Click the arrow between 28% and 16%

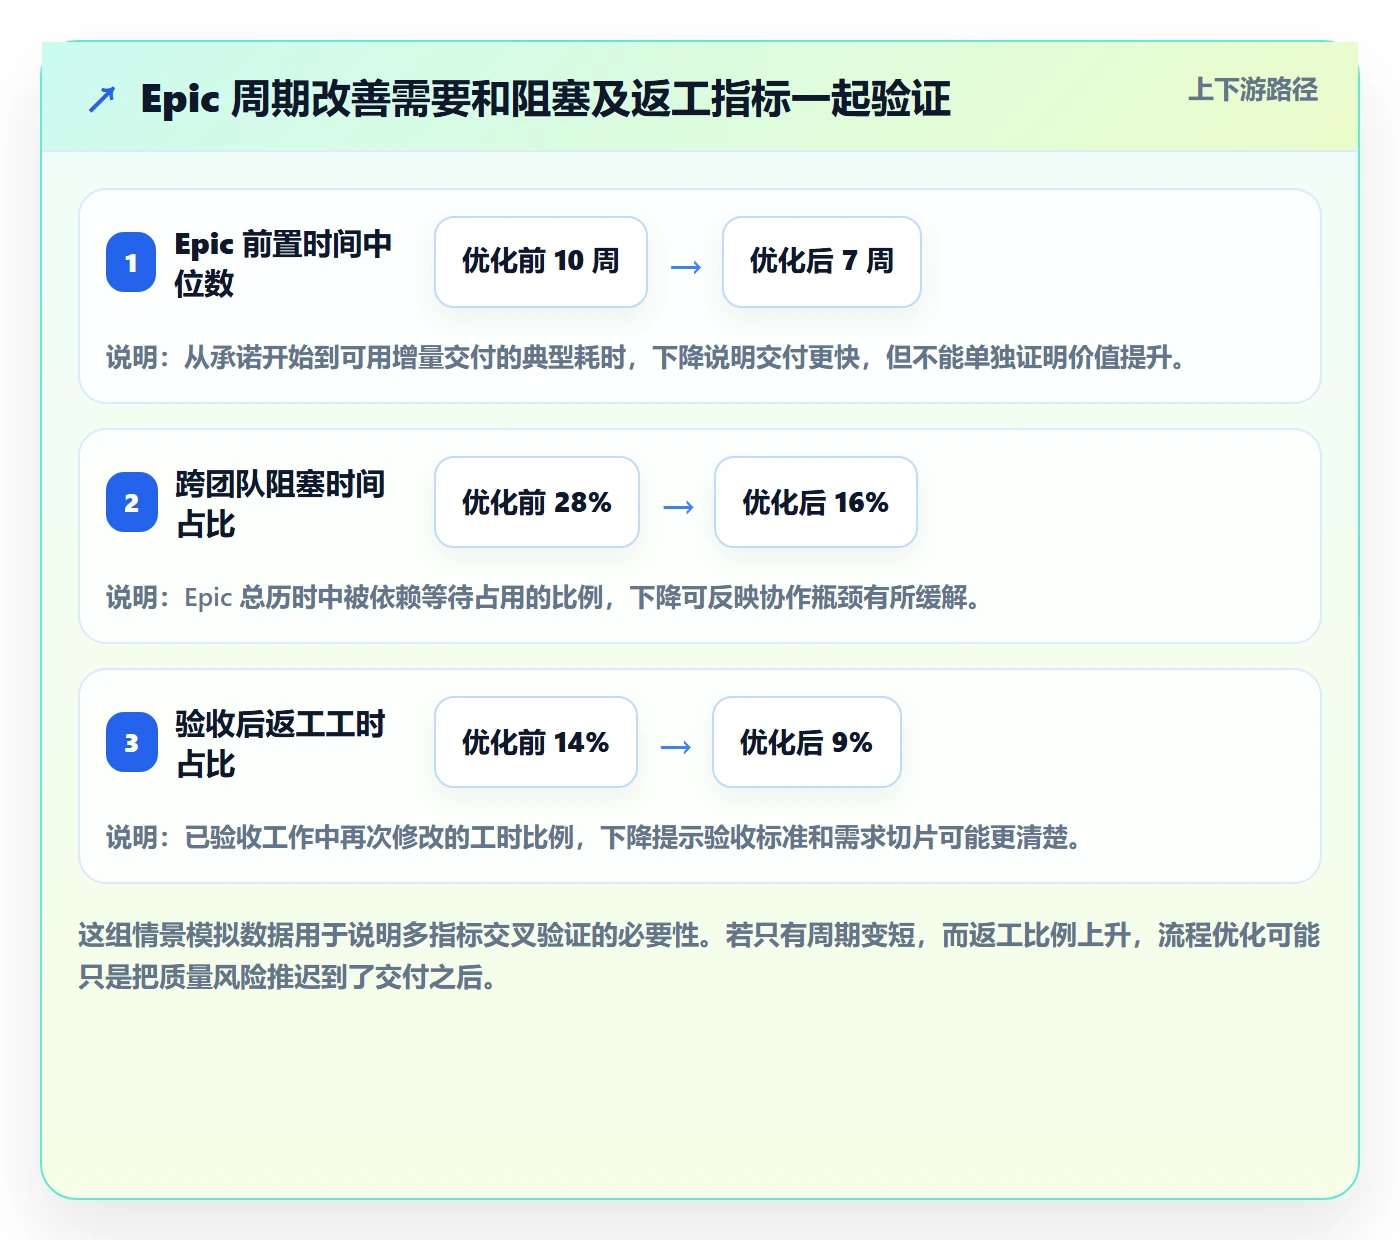678,507
